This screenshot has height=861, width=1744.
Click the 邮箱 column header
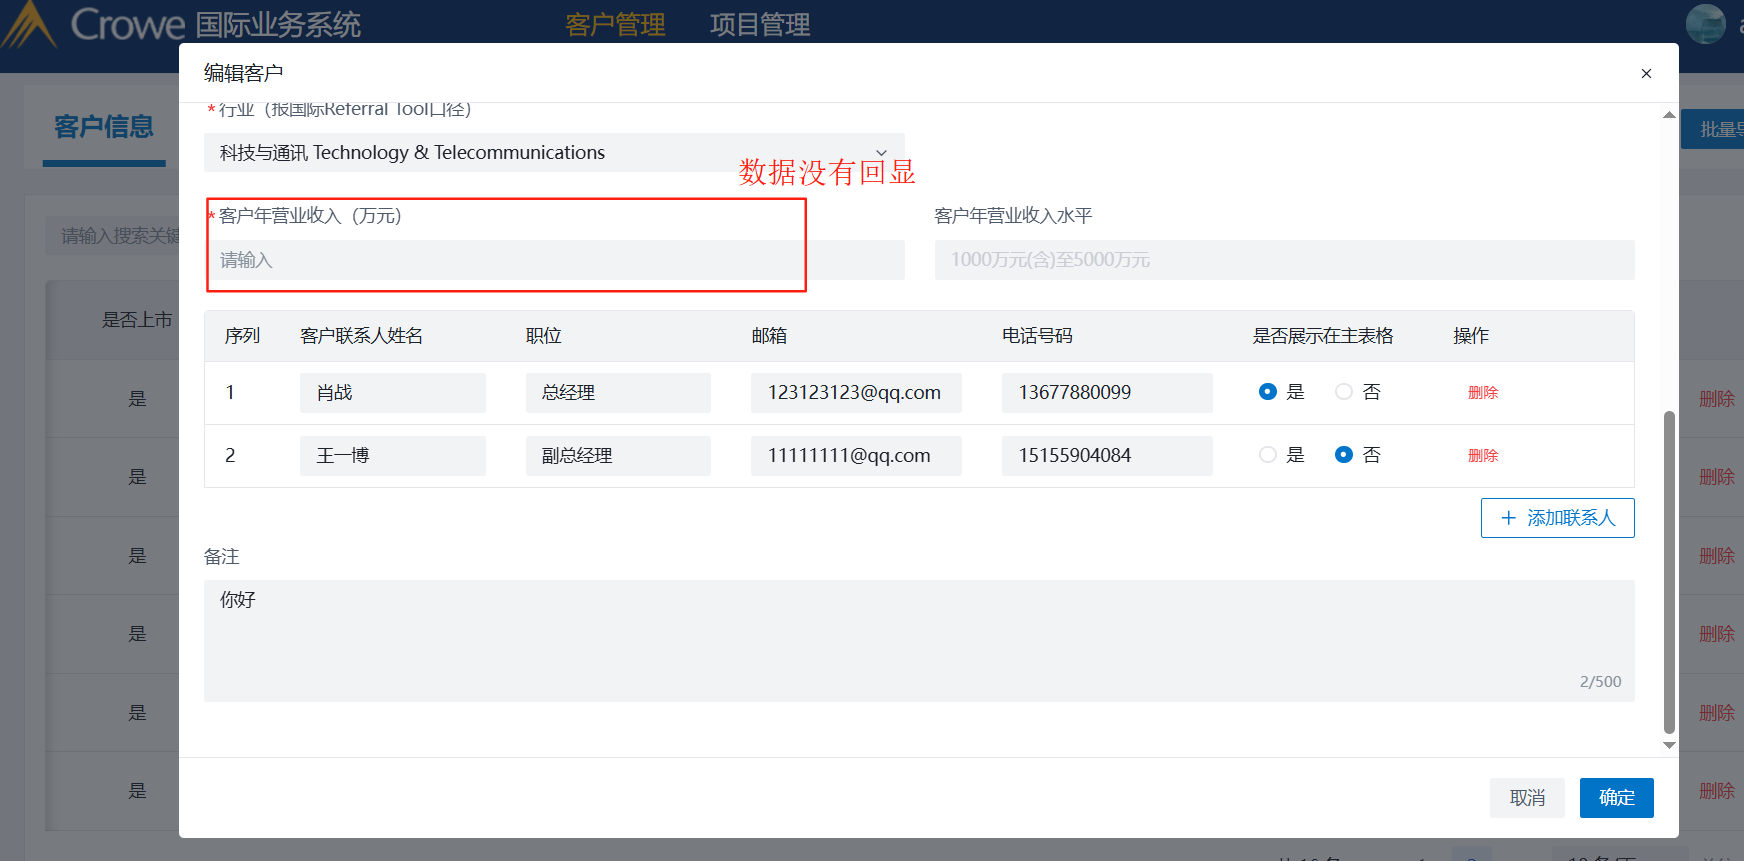tap(769, 336)
